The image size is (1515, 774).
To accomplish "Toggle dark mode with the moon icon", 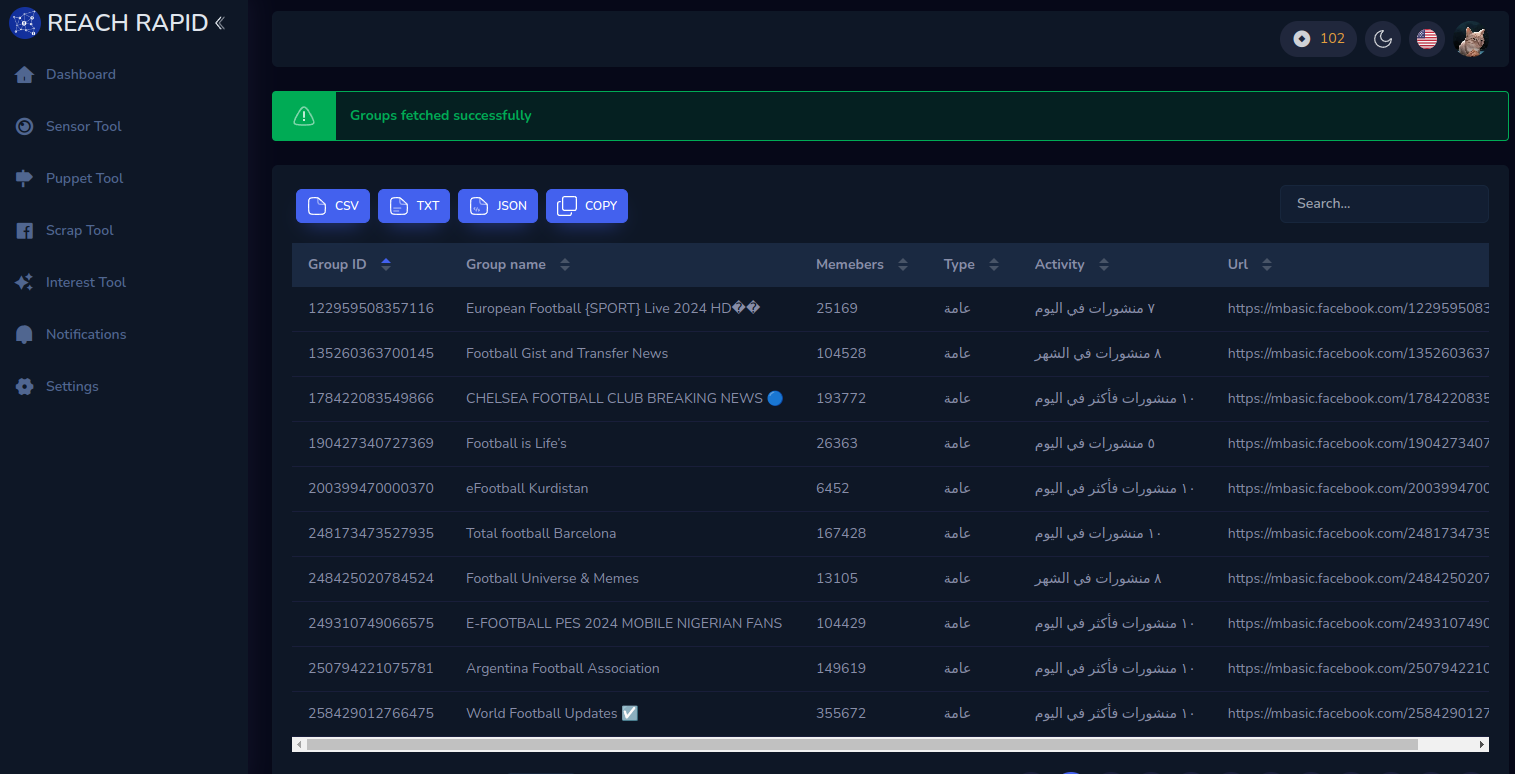I will [1383, 39].
